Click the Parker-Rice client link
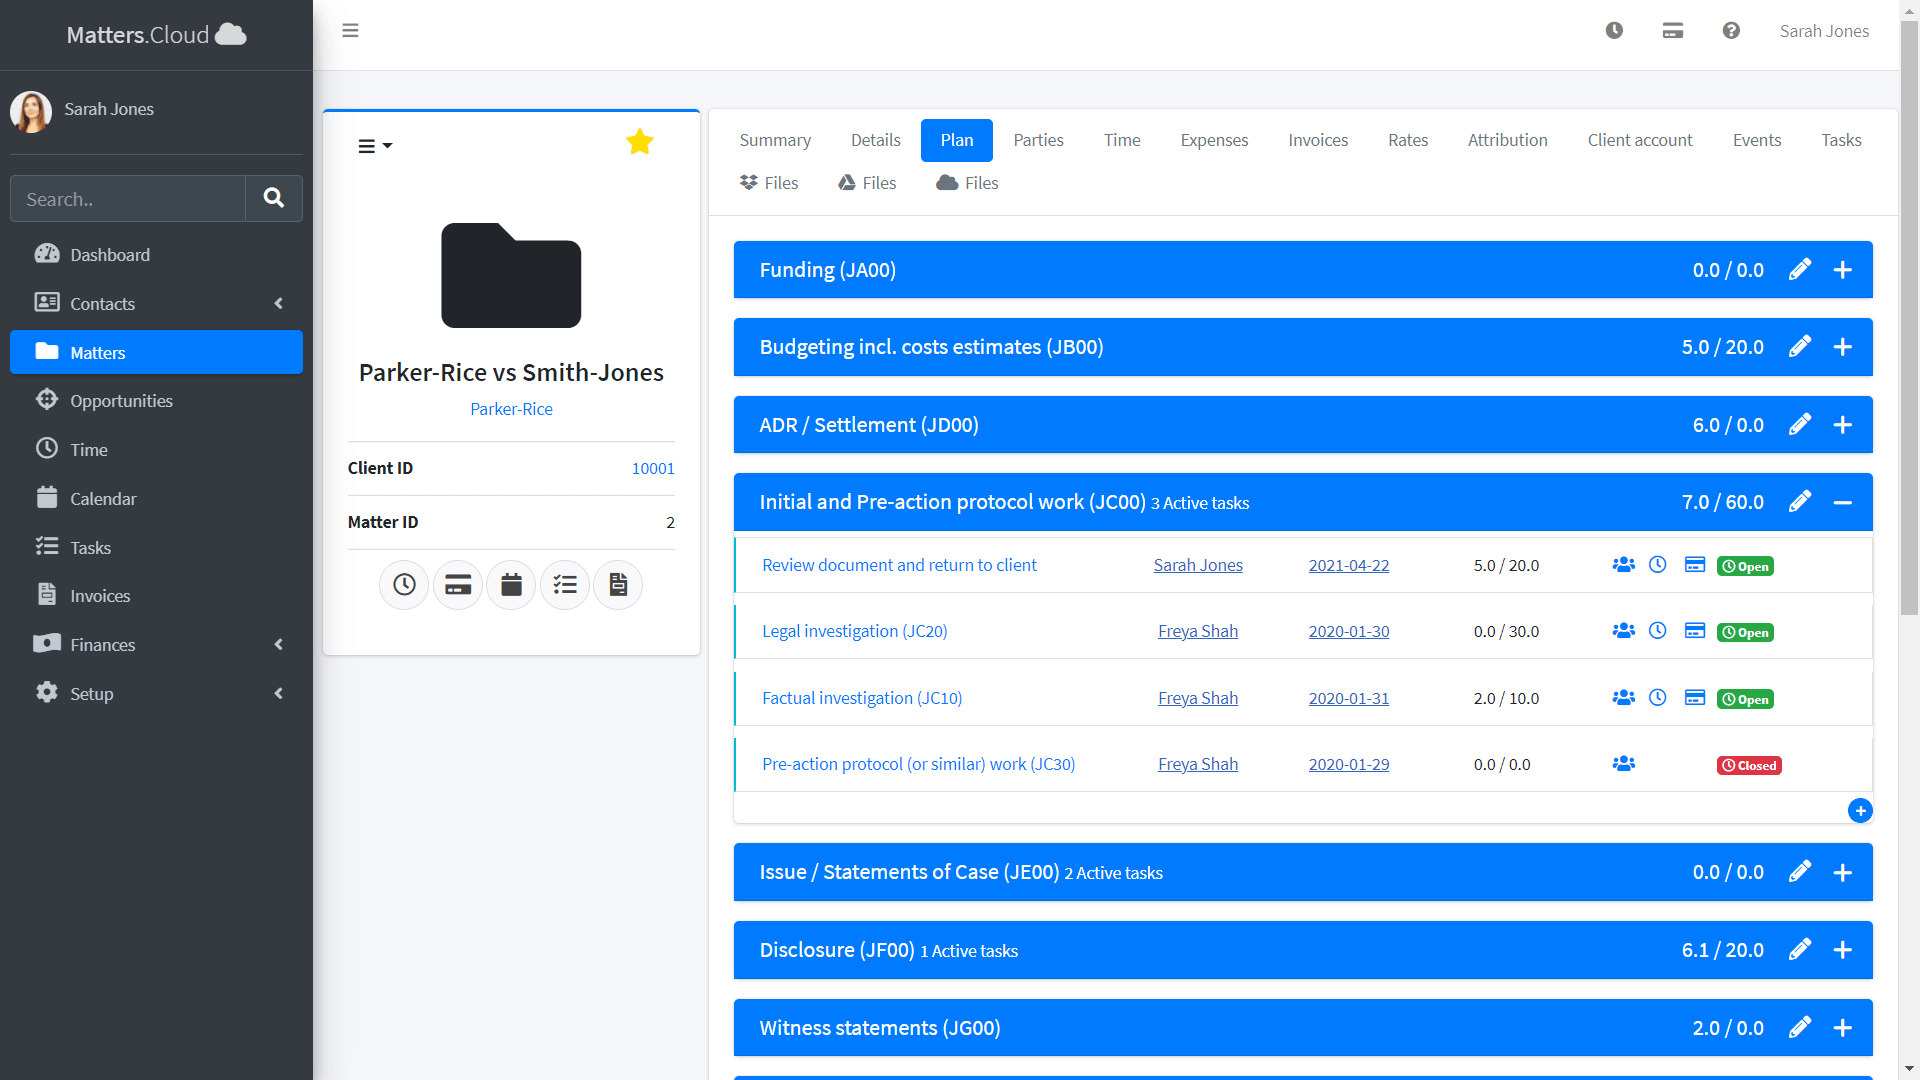Screen dimensions: 1920x1080 511,409
